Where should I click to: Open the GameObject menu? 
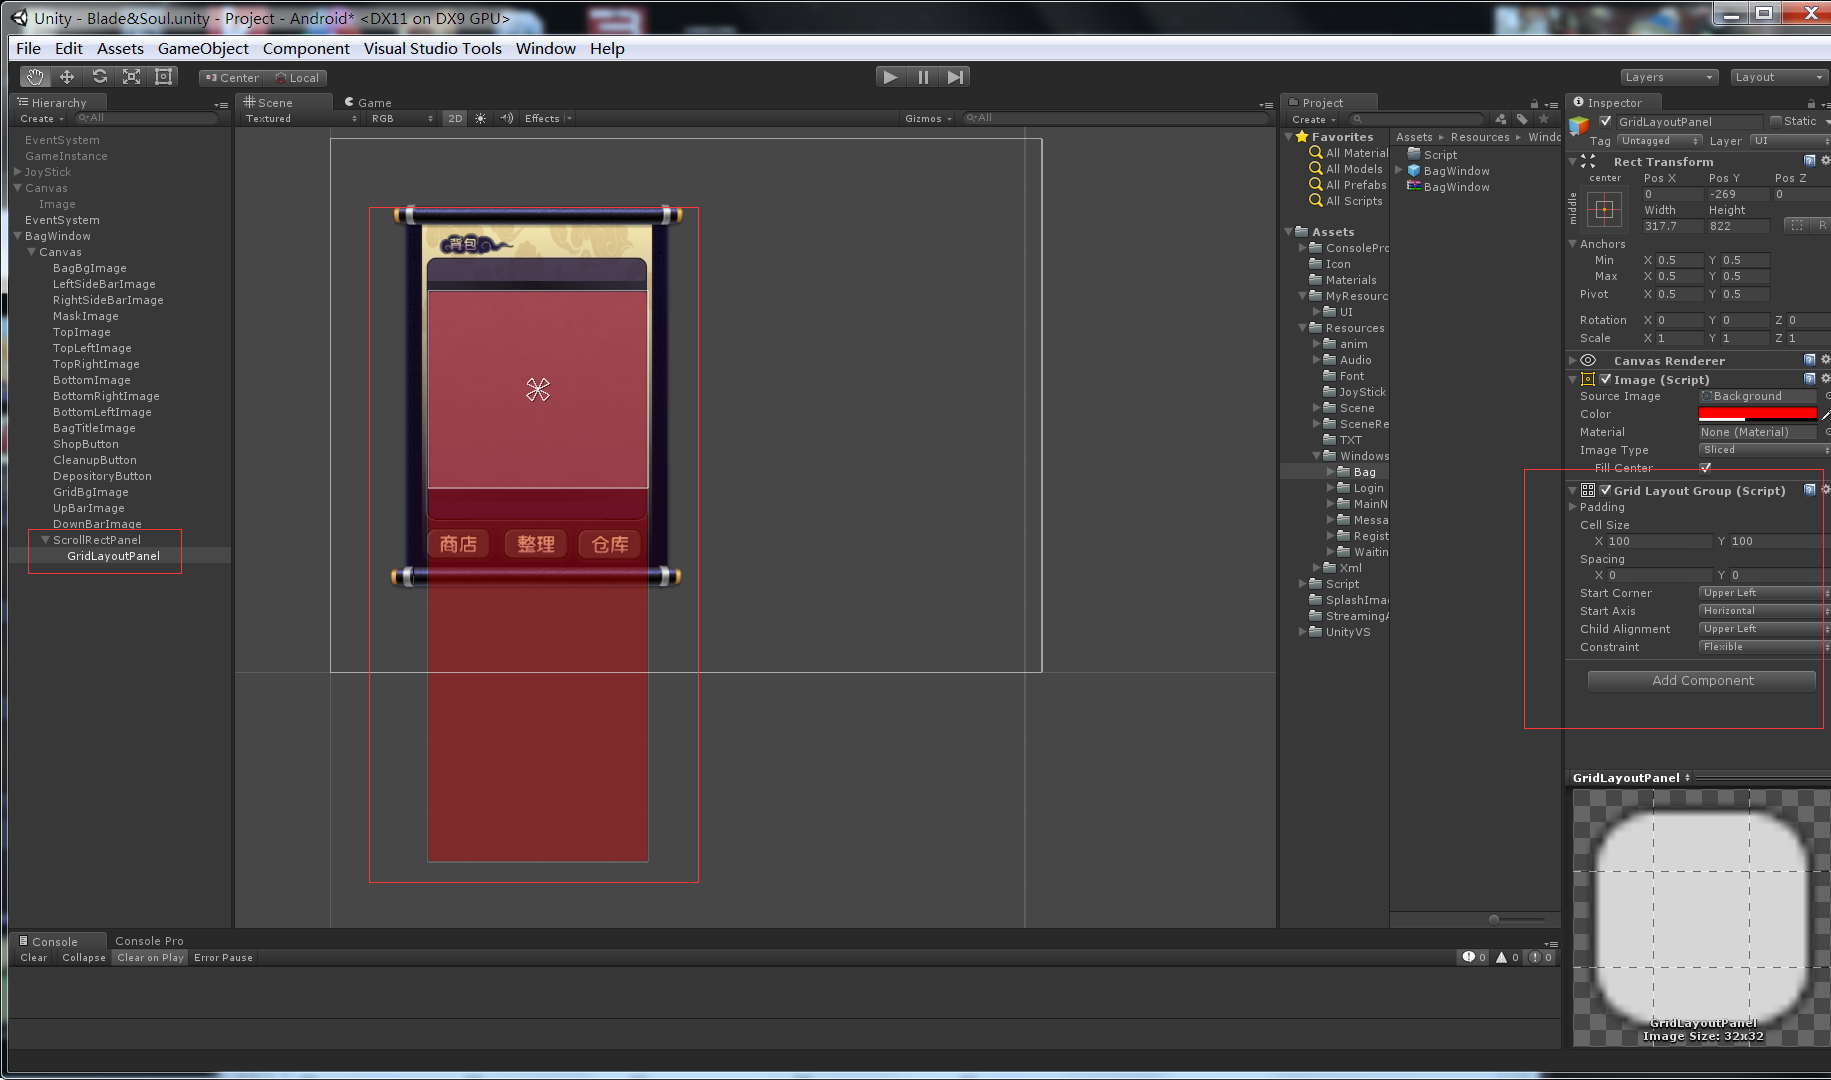pyautogui.click(x=203, y=48)
